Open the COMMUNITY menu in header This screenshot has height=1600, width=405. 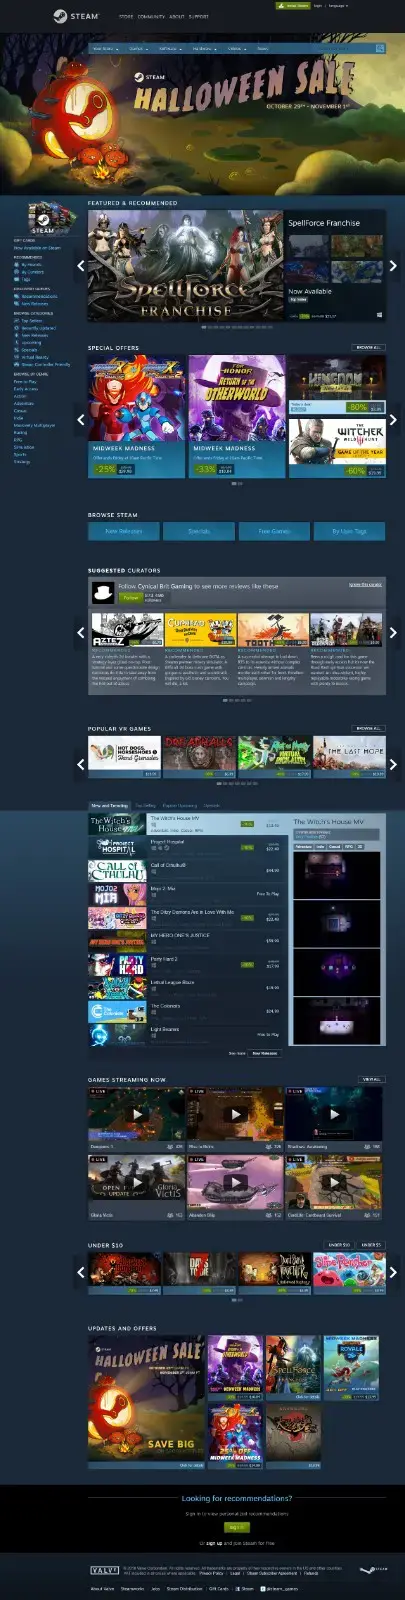(x=151, y=17)
